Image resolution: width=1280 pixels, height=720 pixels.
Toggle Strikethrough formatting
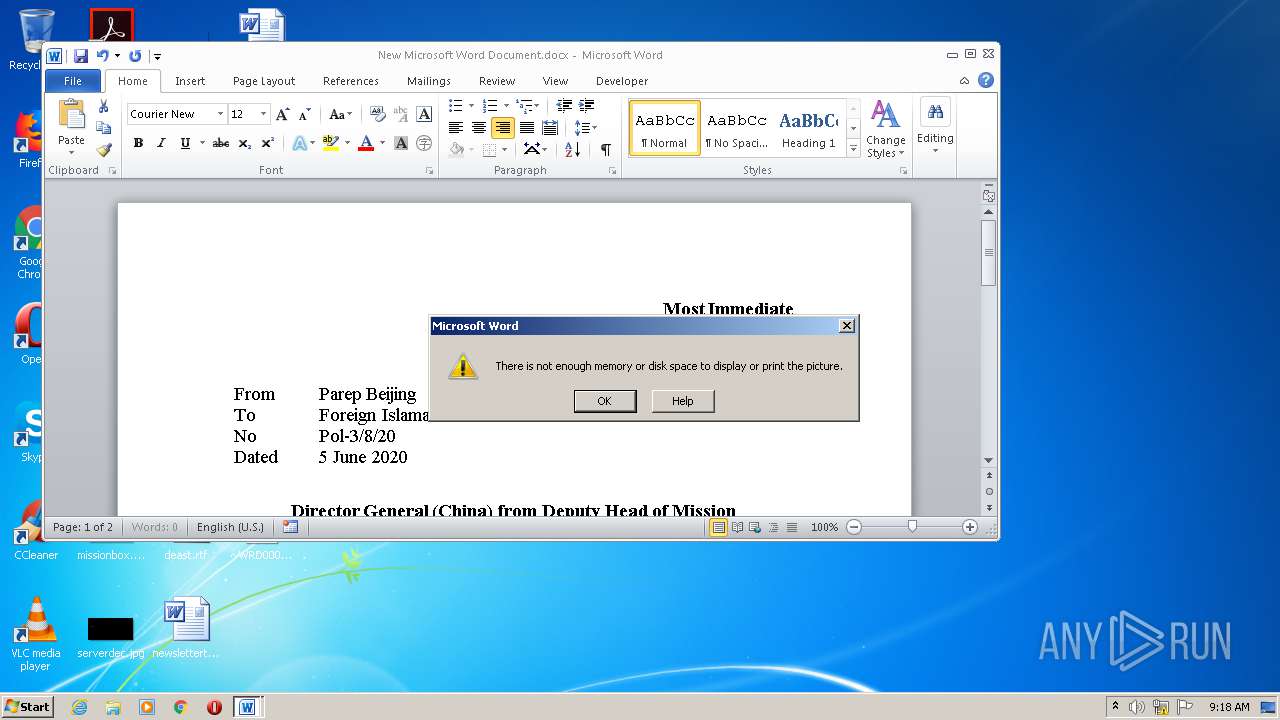221,143
